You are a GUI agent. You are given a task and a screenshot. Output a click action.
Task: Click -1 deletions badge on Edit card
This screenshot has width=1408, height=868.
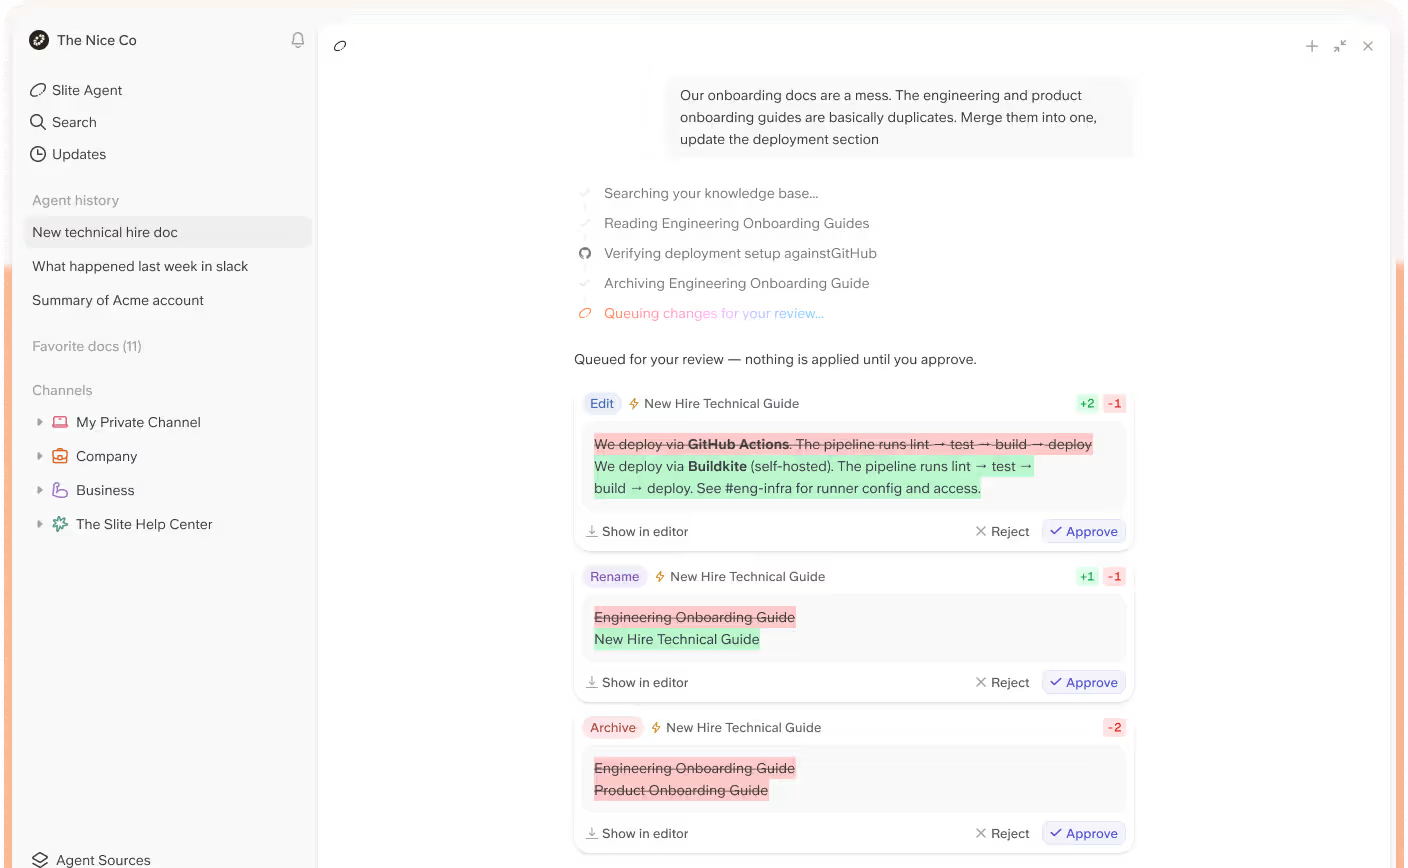(x=1114, y=404)
